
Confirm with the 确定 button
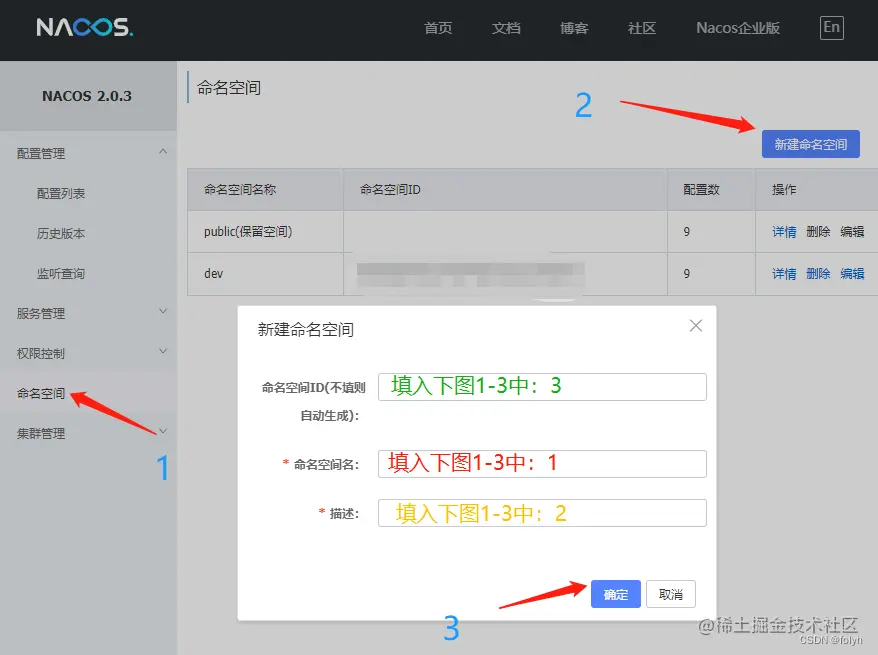[615, 594]
